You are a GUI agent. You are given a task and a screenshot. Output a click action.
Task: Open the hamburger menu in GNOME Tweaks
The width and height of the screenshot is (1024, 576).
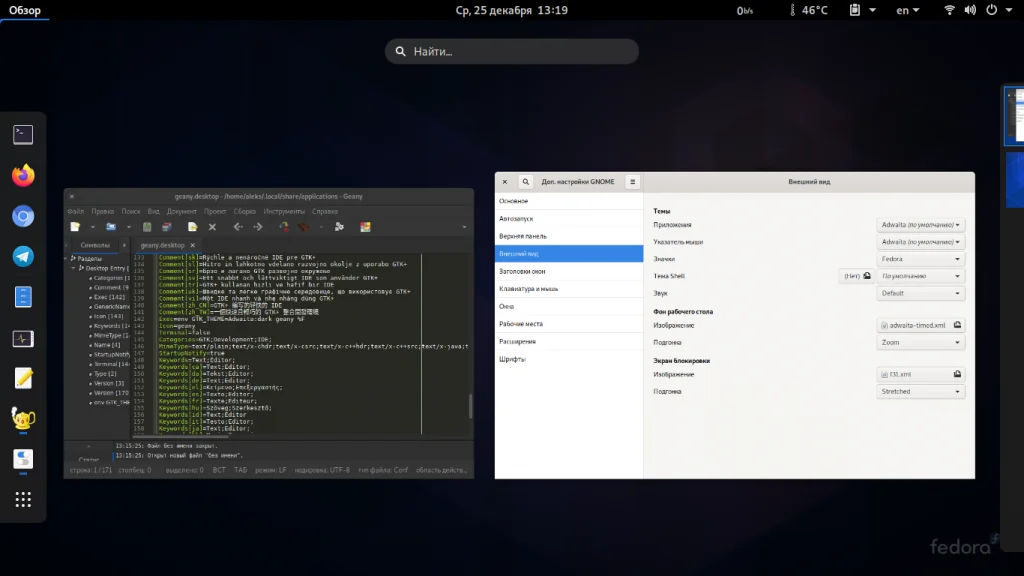[x=632, y=182]
